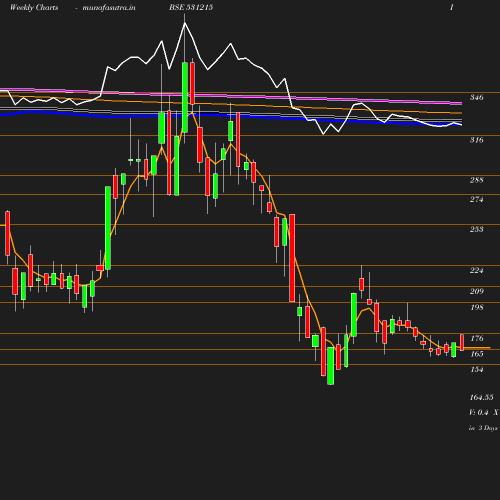This screenshot has height=500, width=500.
Task: Click the 253 price axis label
Action: click(x=477, y=229)
